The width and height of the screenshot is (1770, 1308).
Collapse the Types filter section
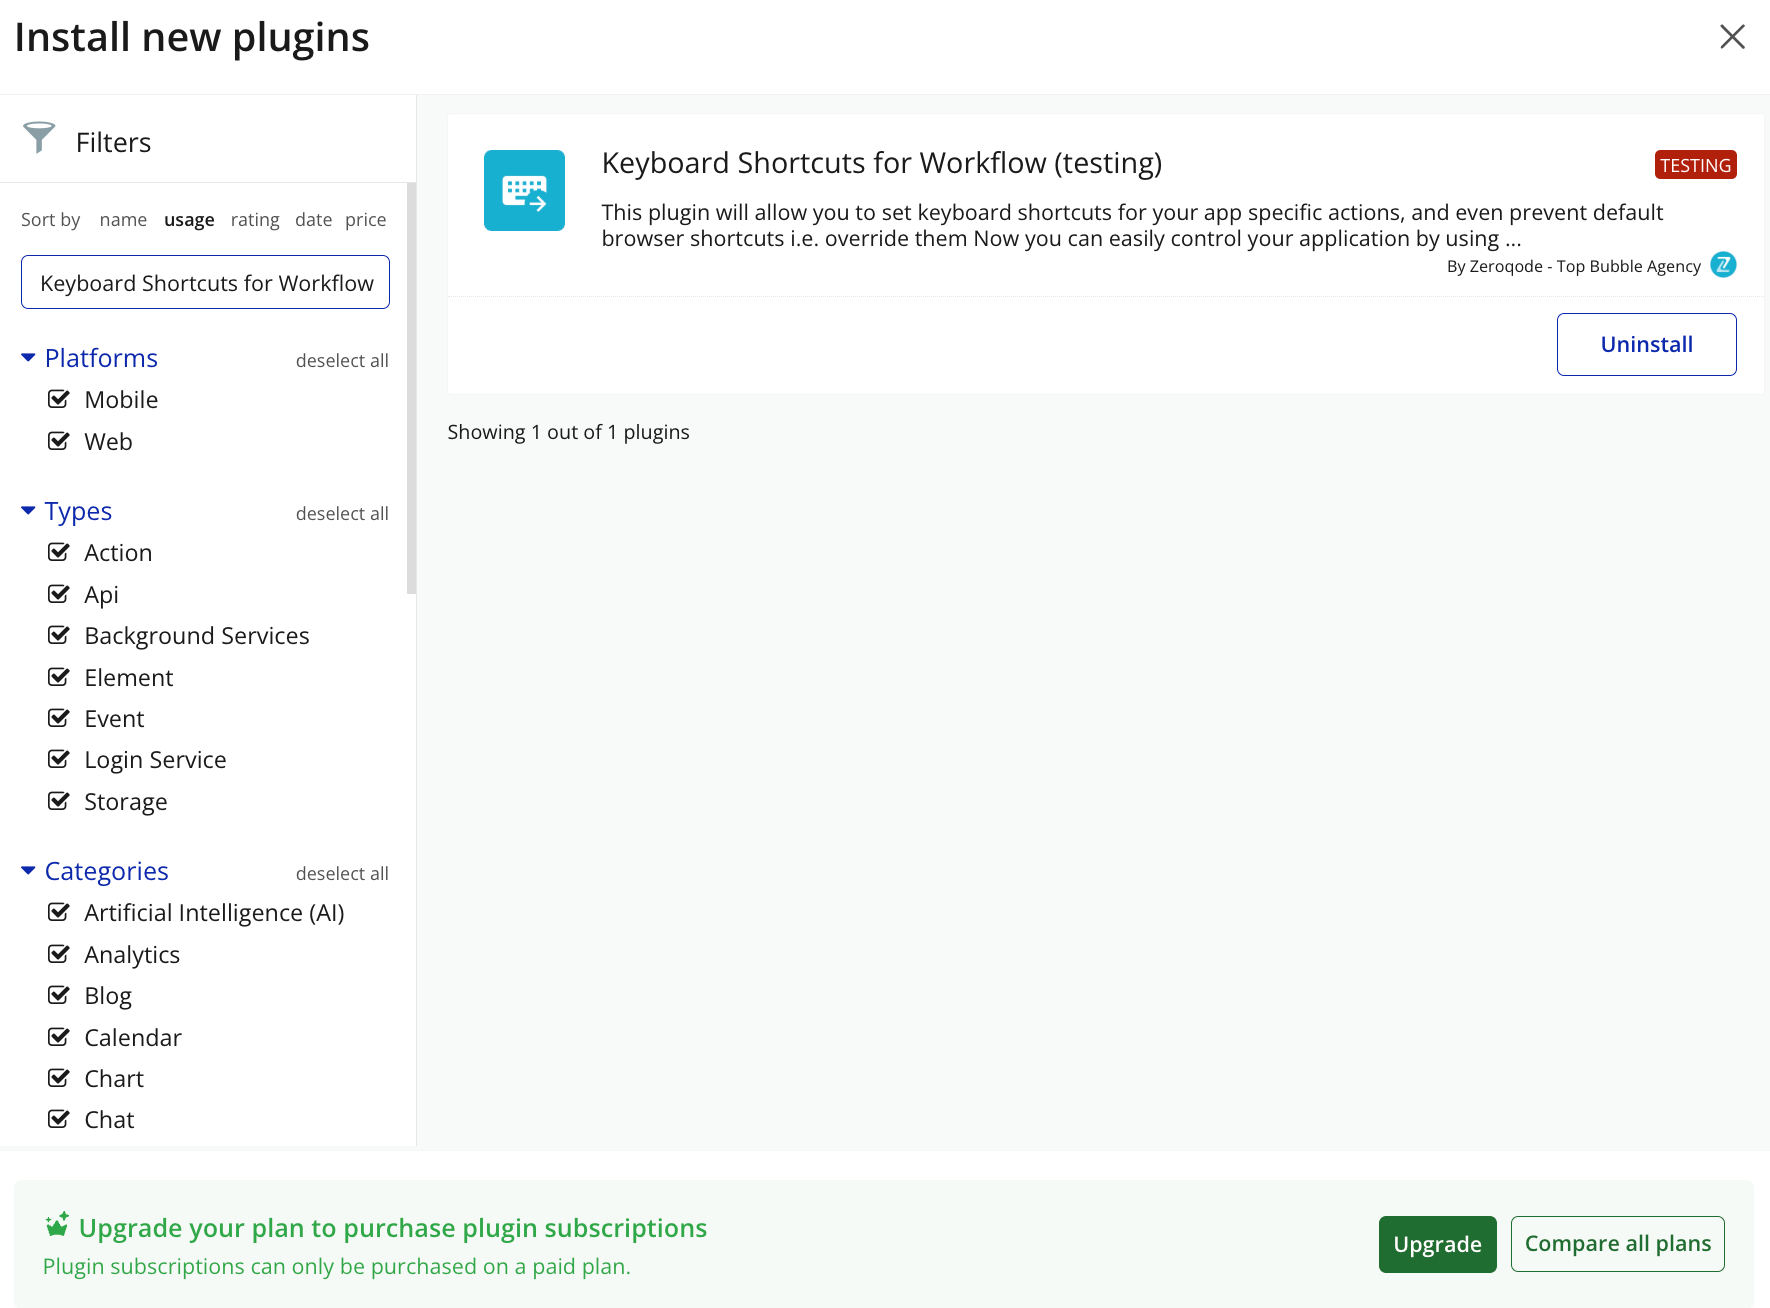coord(28,511)
